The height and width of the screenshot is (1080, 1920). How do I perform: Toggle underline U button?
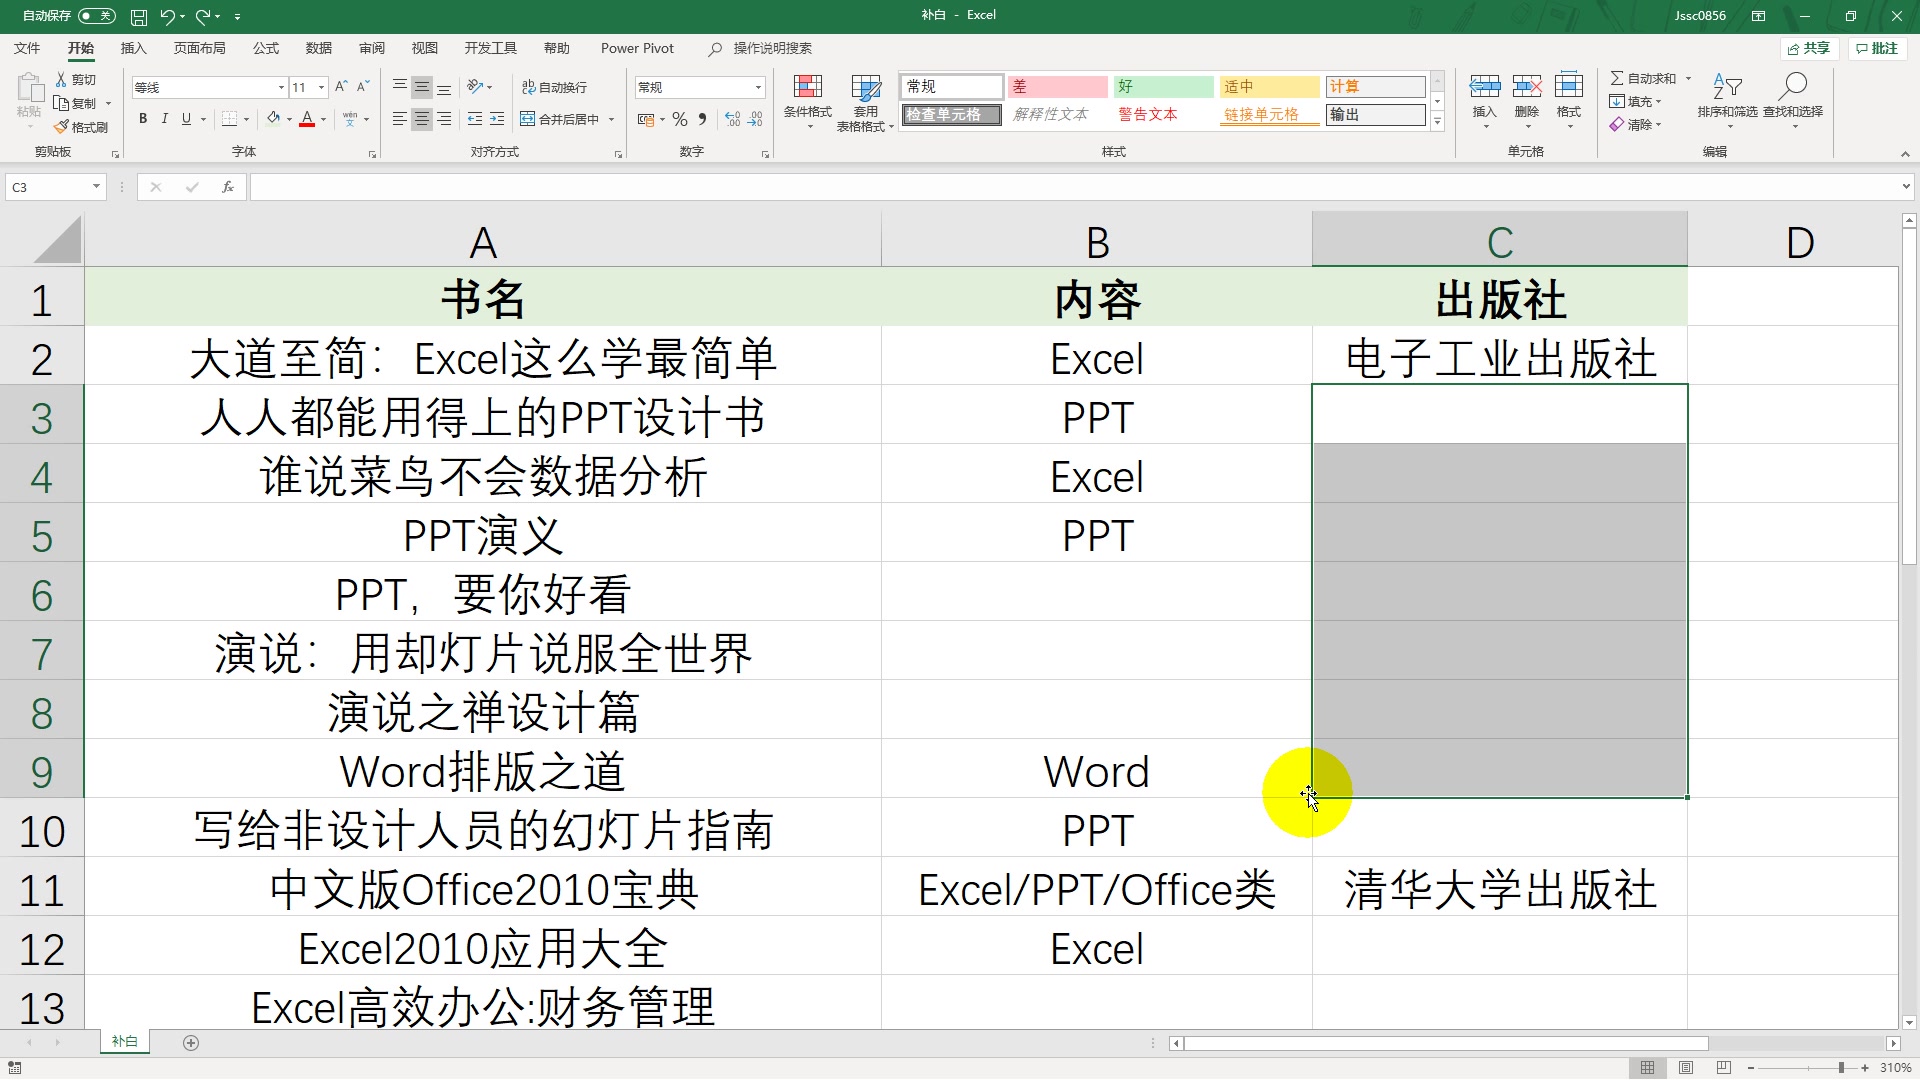point(186,119)
